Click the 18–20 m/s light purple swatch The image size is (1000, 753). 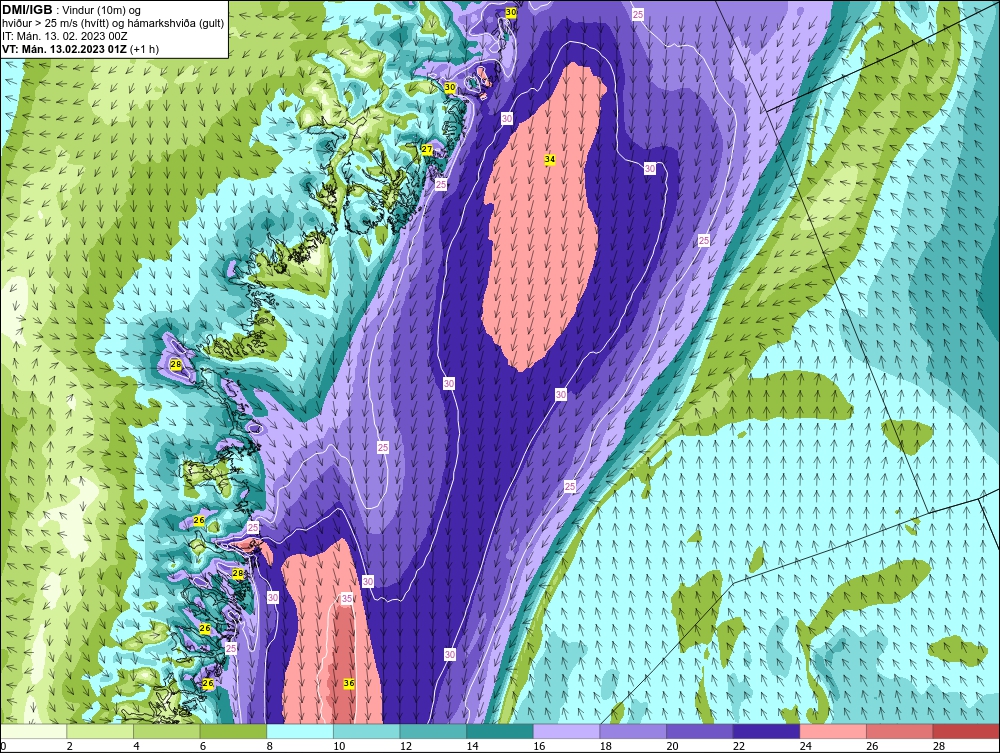633,731
